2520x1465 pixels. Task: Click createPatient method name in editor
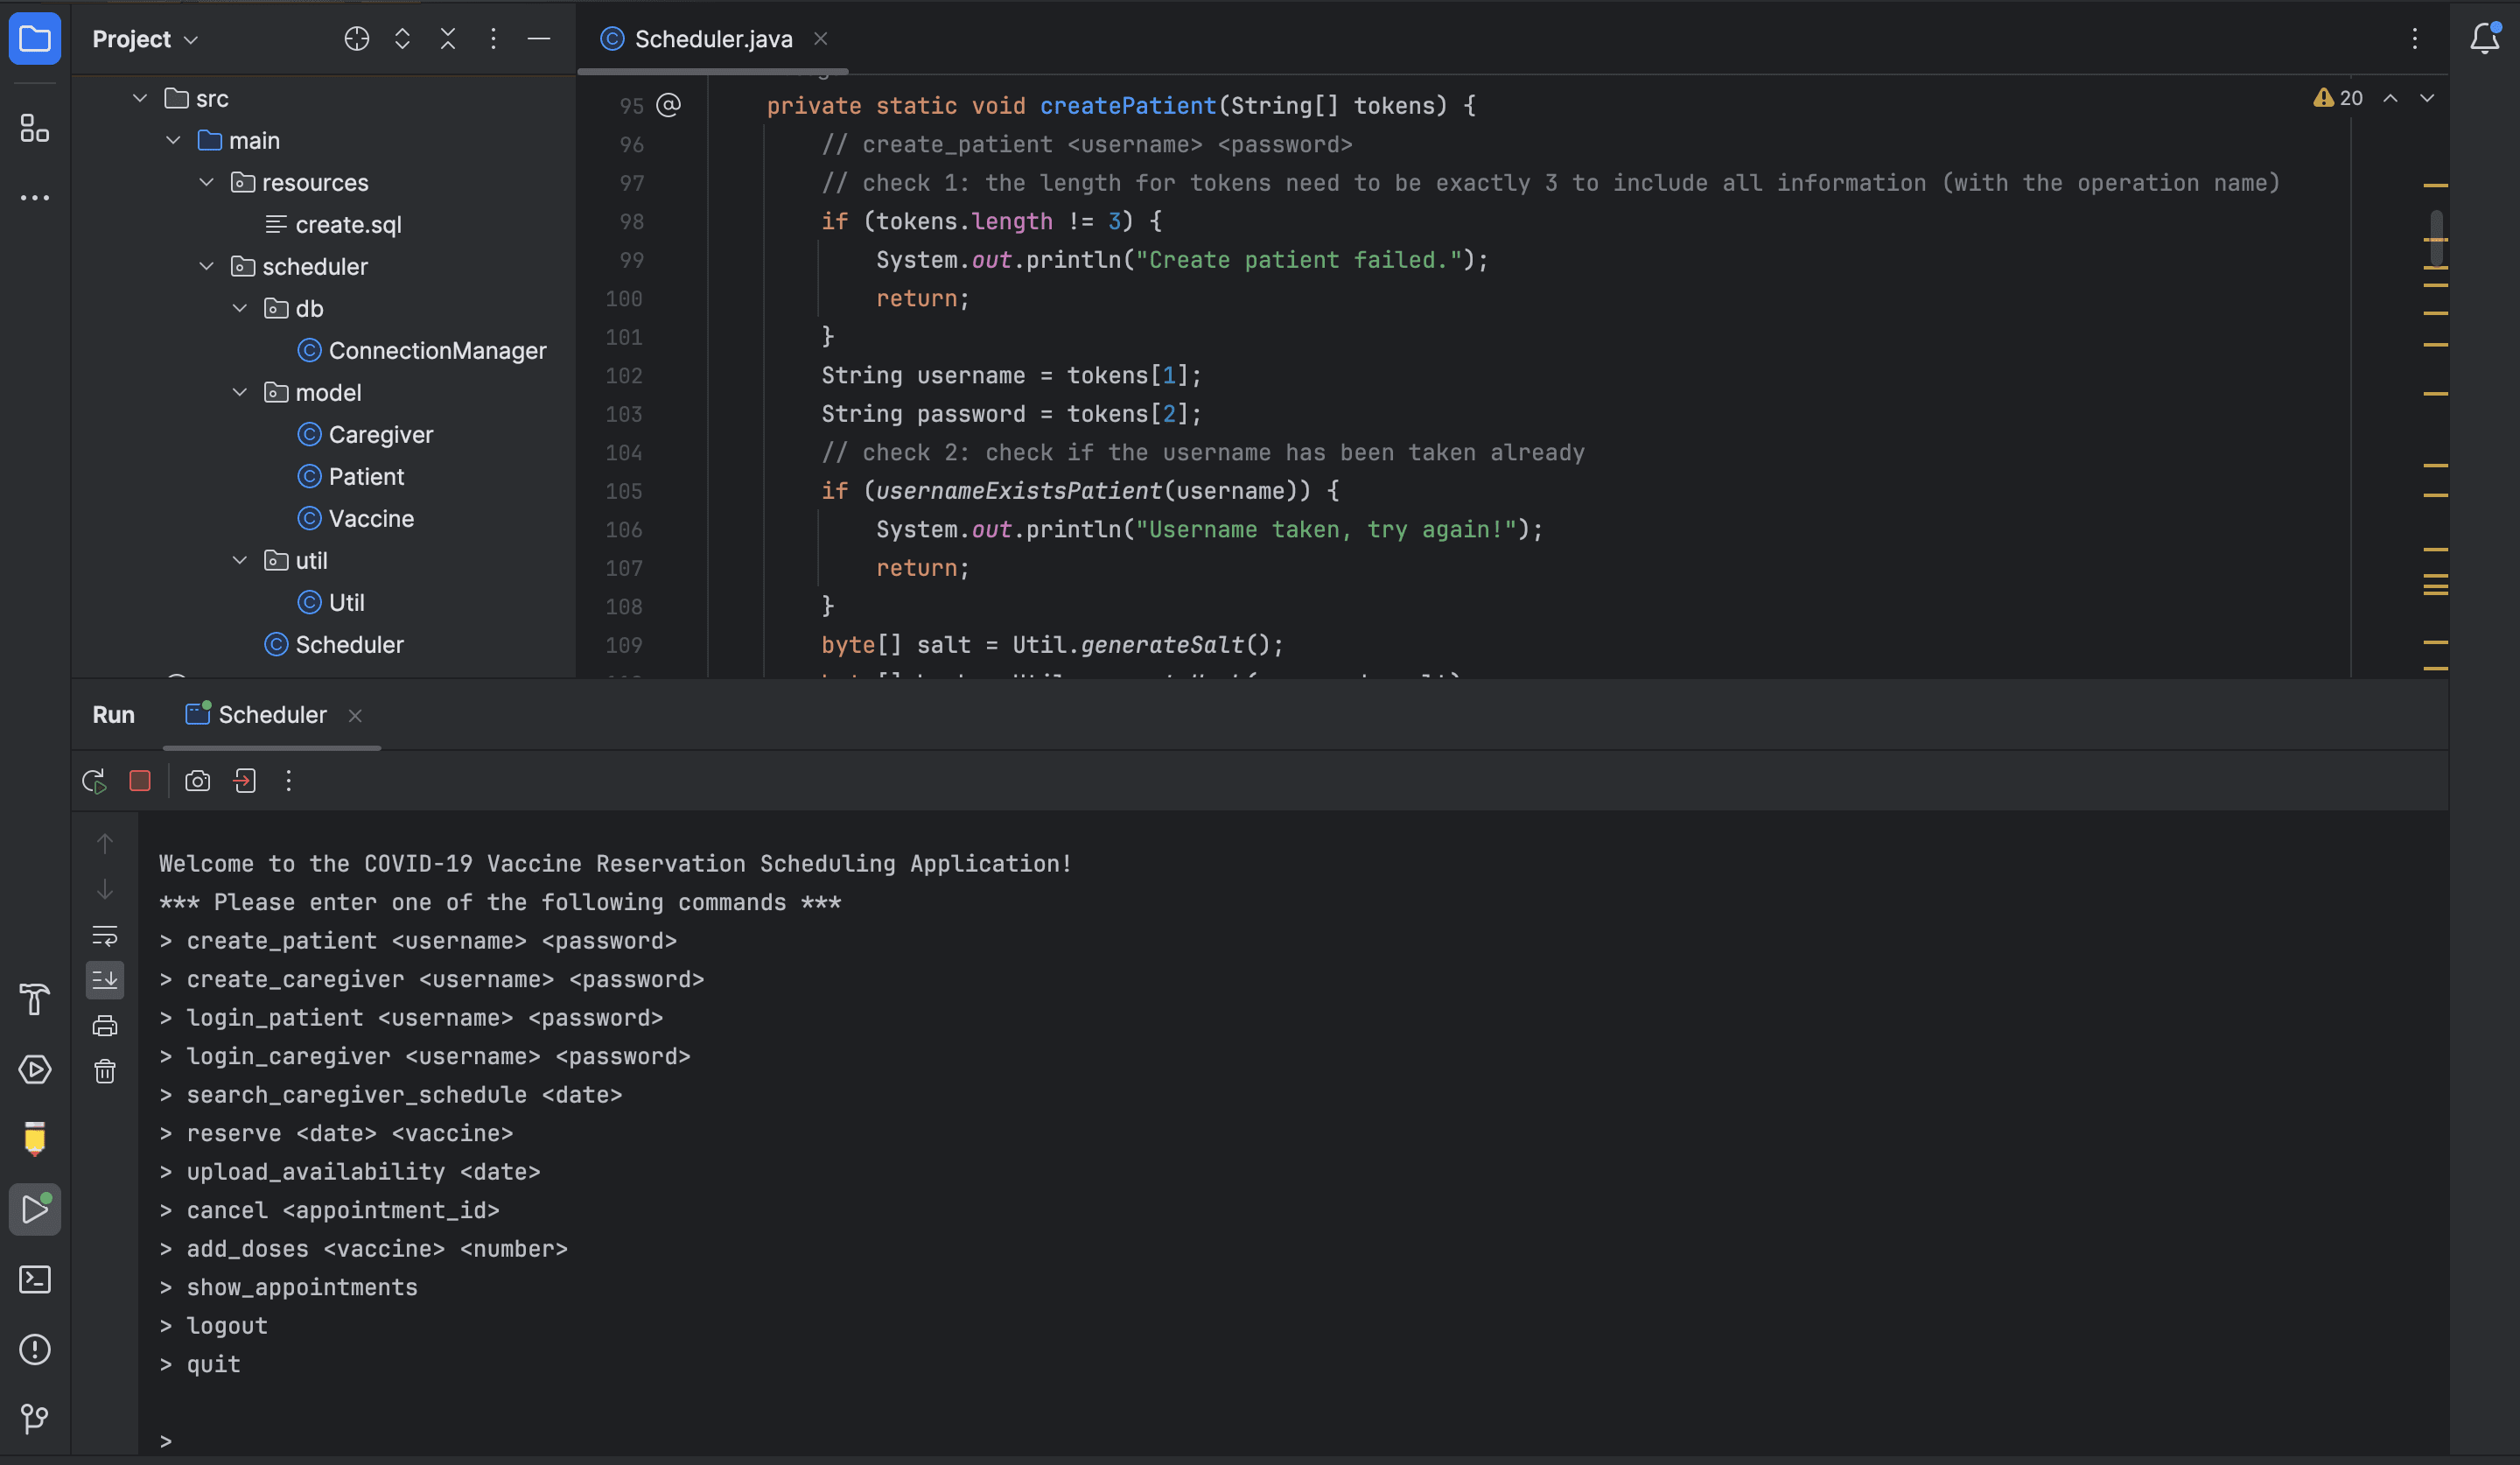[x=1128, y=106]
